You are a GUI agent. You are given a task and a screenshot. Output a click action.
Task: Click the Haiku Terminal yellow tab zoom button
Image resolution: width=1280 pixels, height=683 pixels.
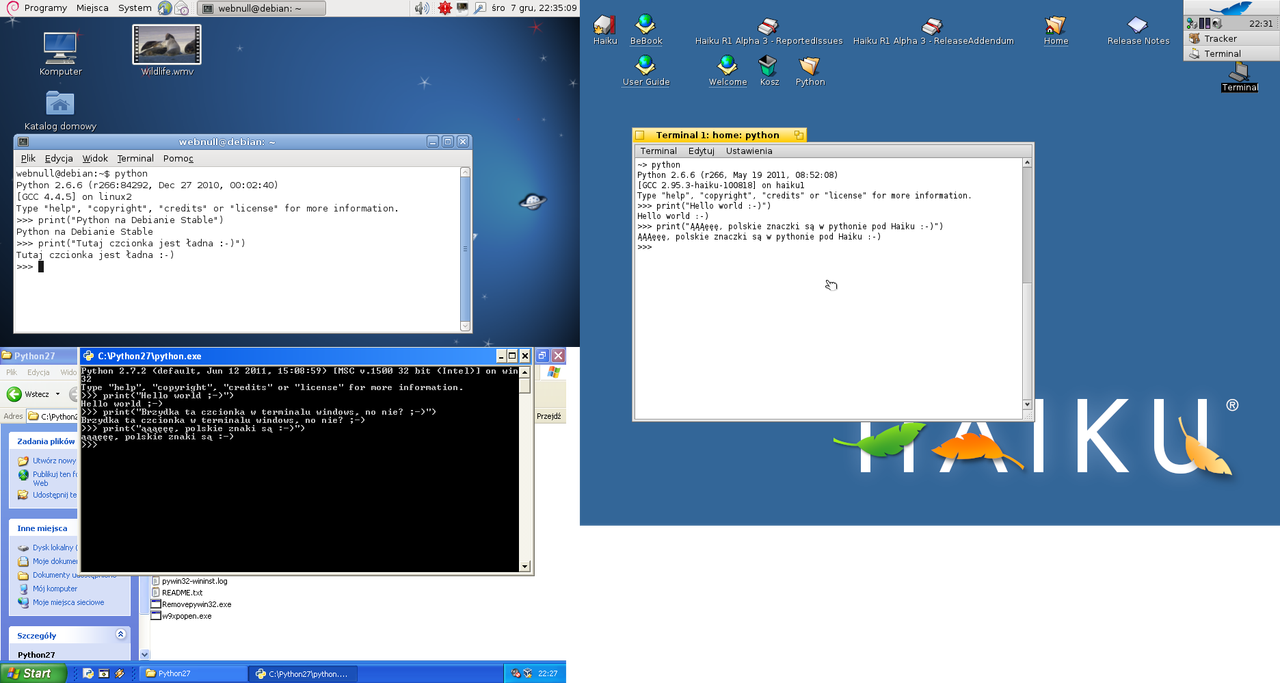click(x=799, y=135)
